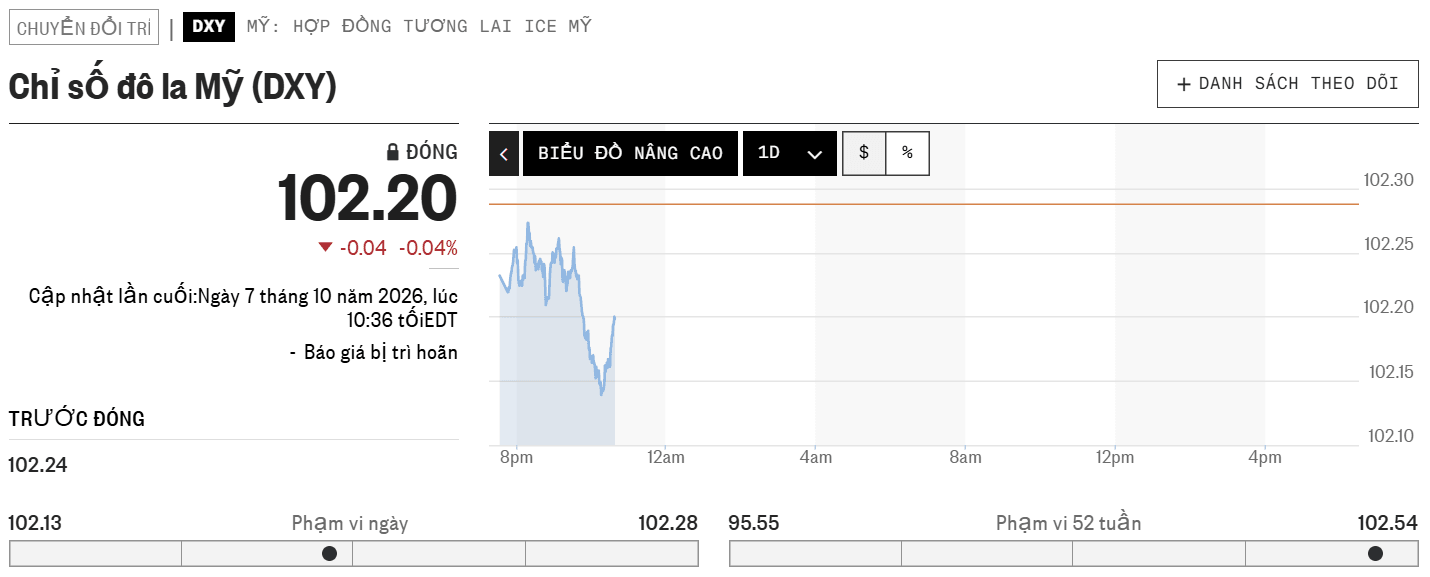
Task: Click the red down-triangle change indicator
Action: [x=325, y=247]
